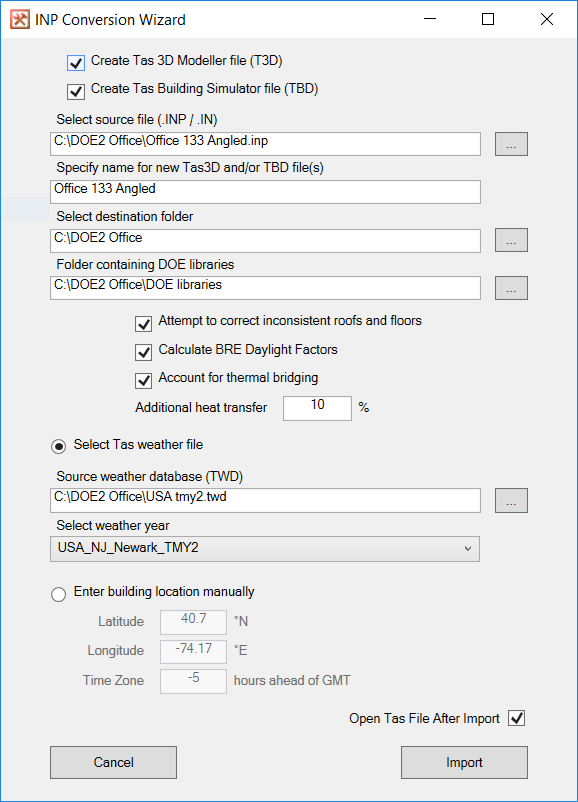
Task: Disable correcting inconsistent roofs and floors
Action: (143, 324)
